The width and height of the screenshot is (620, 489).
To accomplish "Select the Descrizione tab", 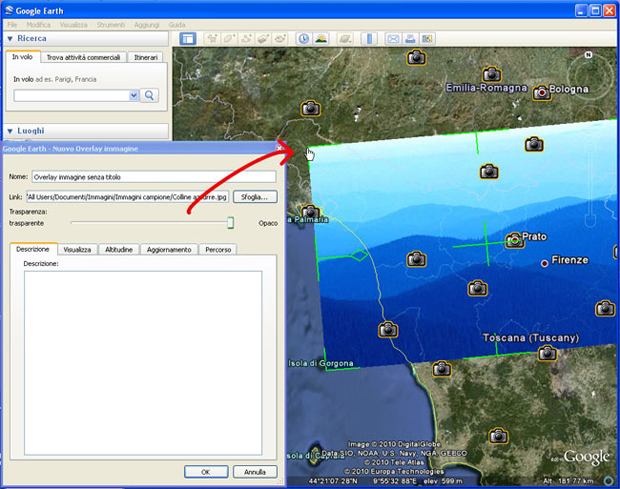I will (x=33, y=249).
